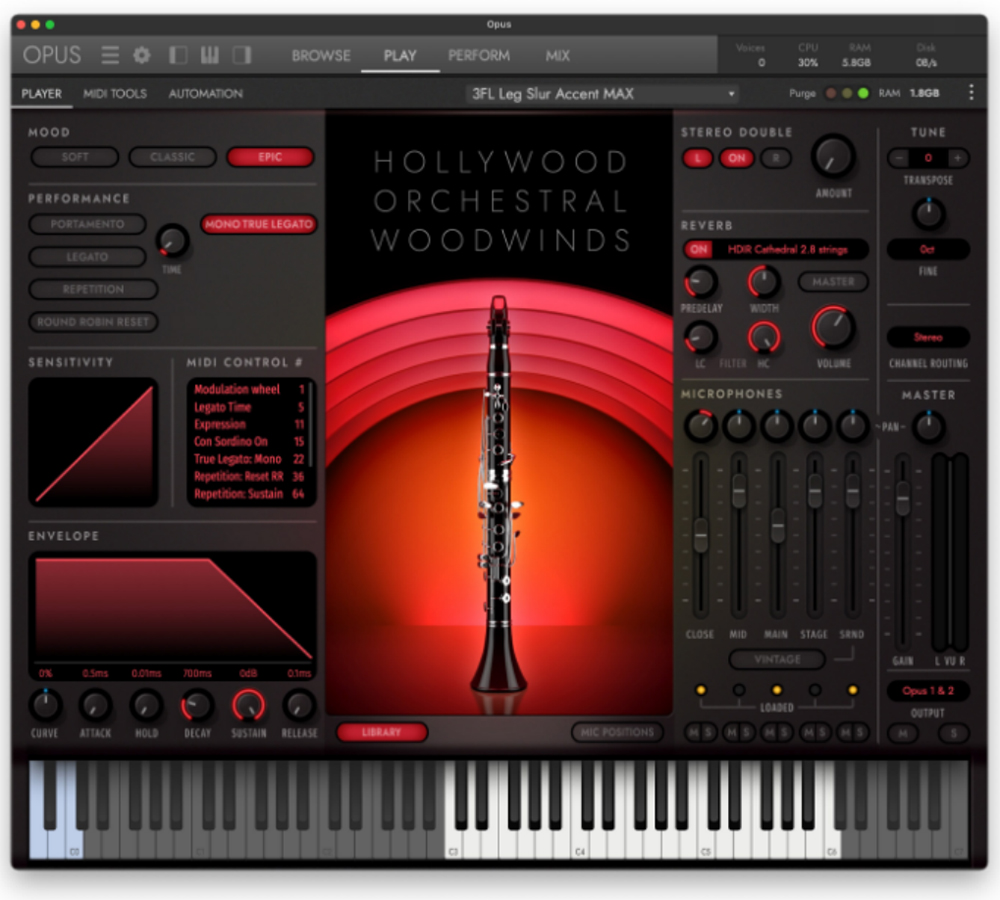The width and height of the screenshot is (1000, 900).
Task: Click the reverb LC filter knob
Action: pyautogui.click(x=700, y=337)
